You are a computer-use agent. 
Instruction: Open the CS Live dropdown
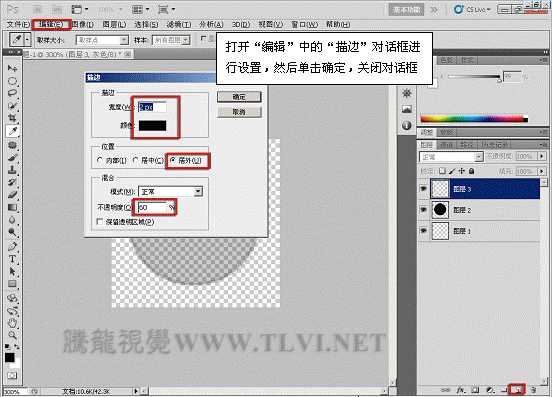[473, 10]
